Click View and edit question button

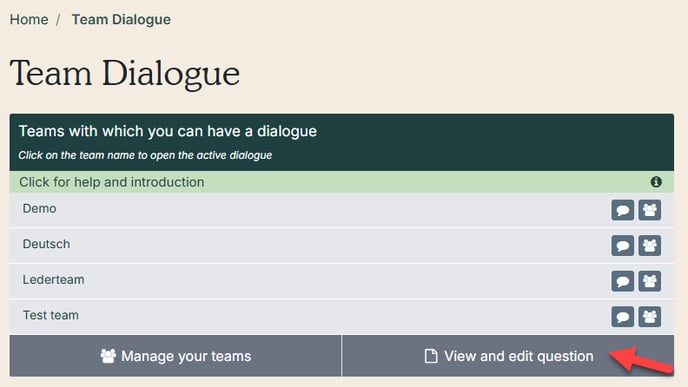[508, 356]
